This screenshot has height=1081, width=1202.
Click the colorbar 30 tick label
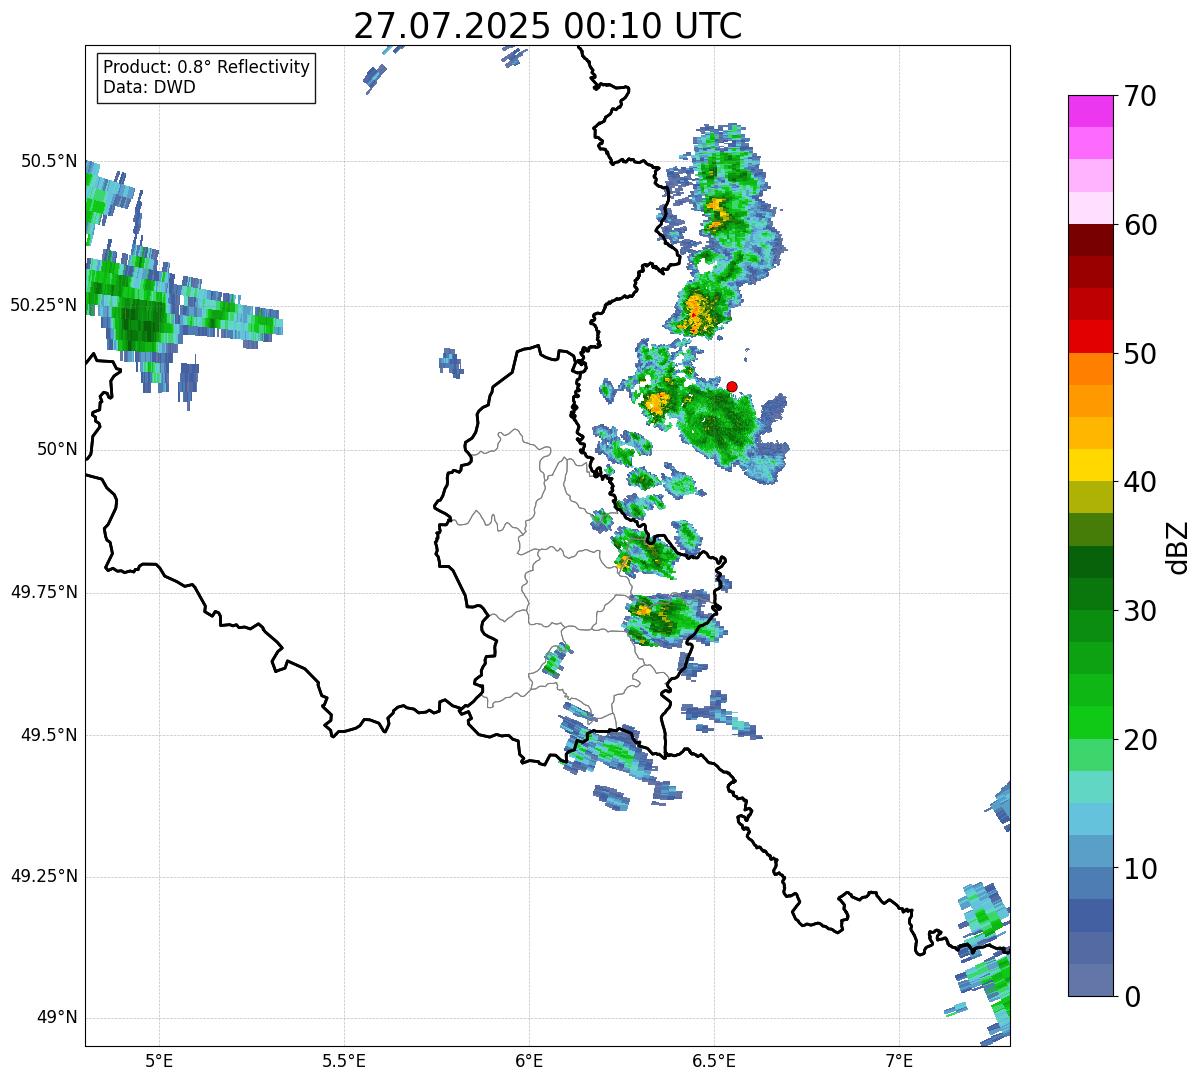pos(1140,611)
